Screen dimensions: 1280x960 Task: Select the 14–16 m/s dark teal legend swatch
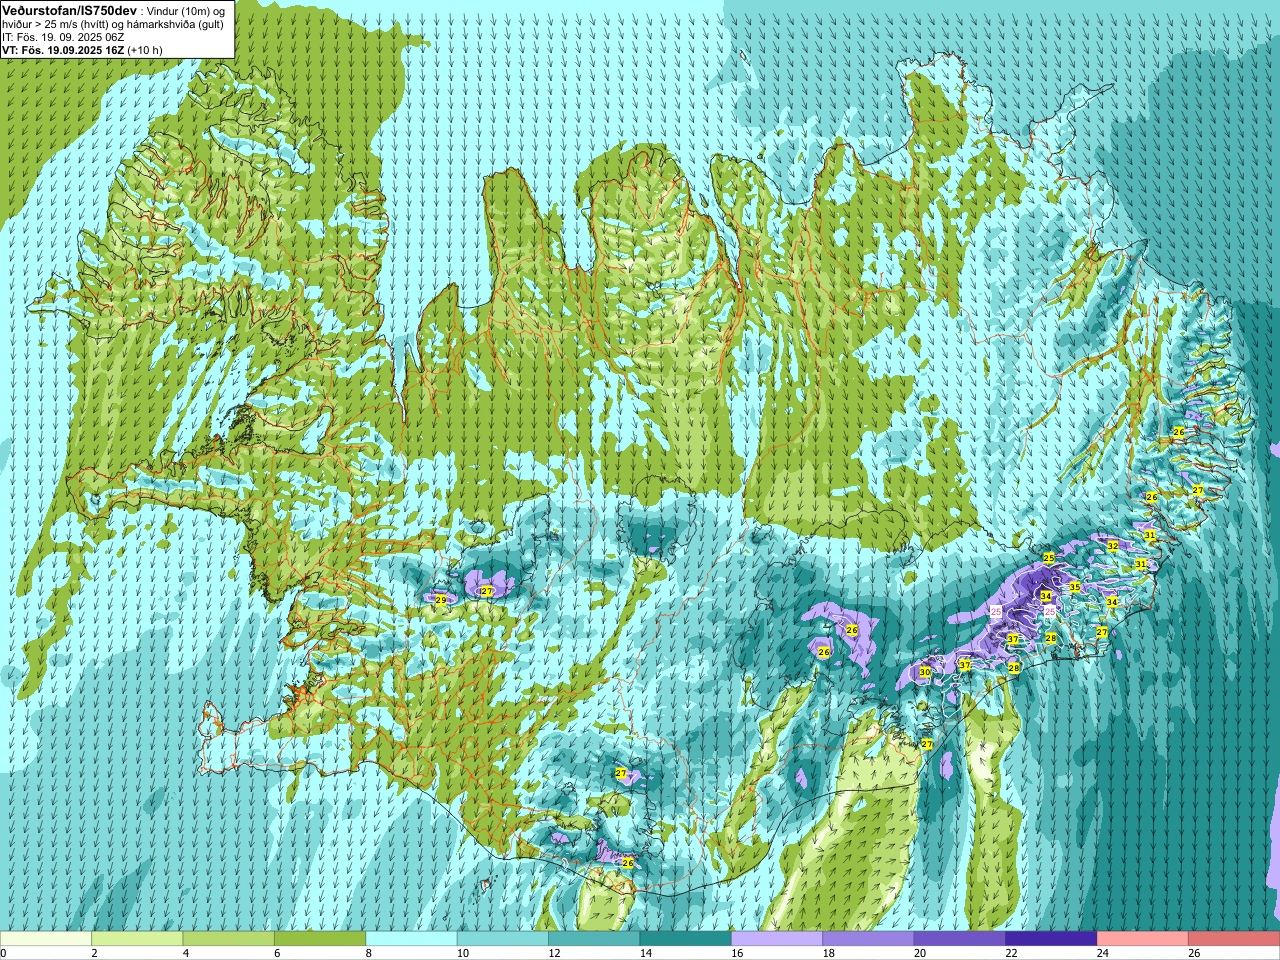[685, 939]
